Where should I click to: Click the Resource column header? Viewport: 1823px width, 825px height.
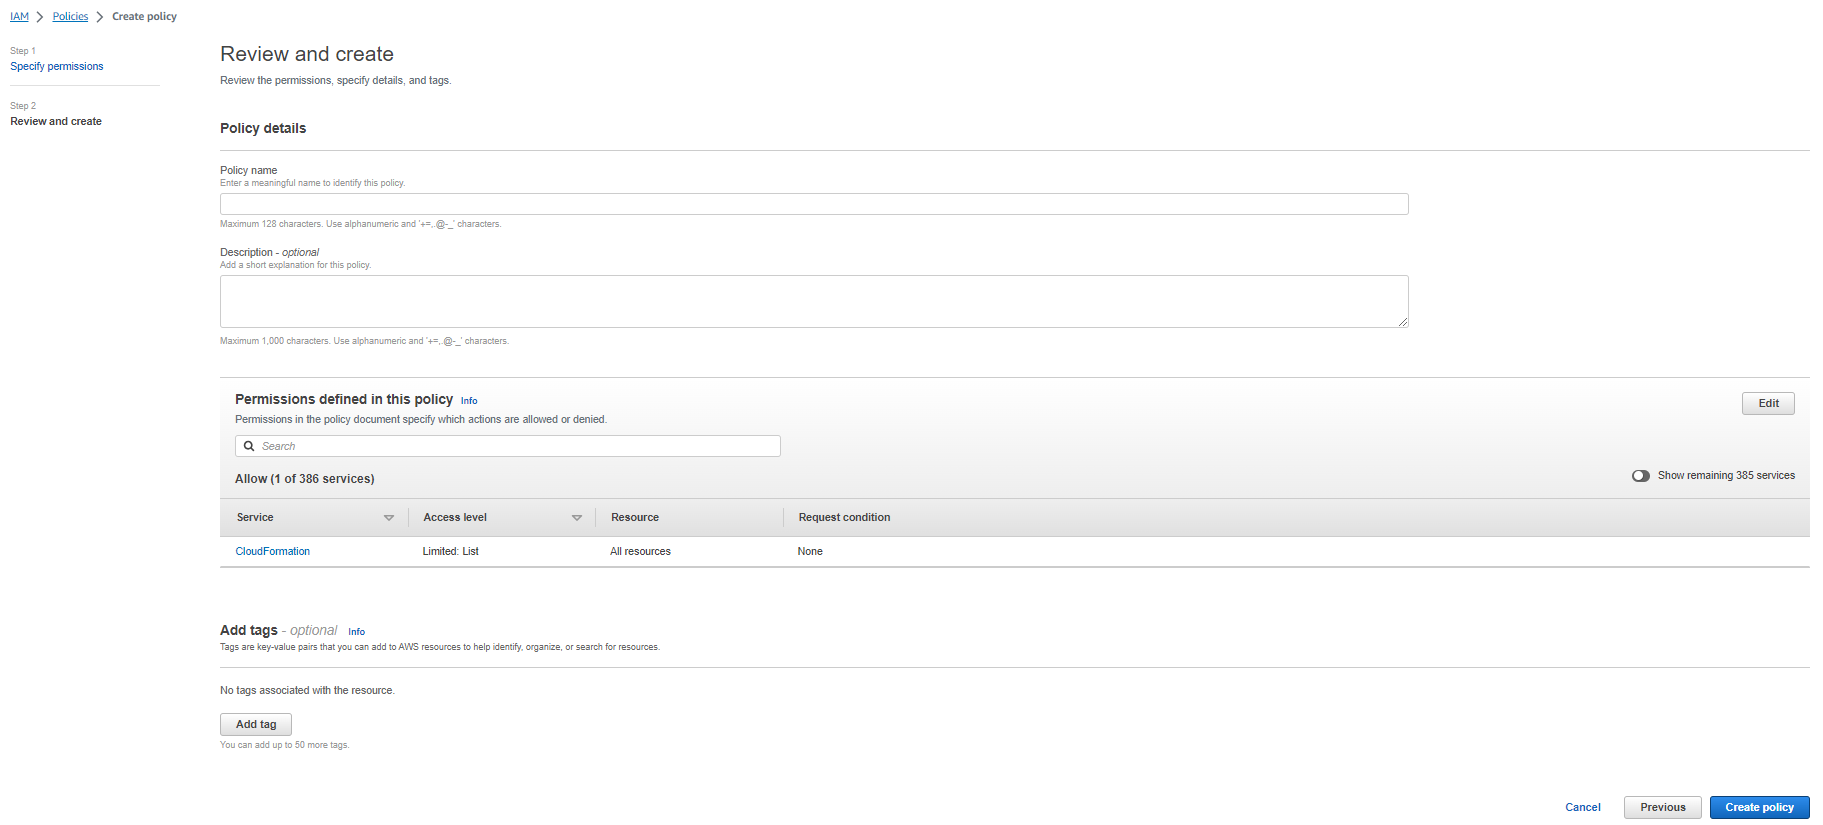tap(635, 518)
